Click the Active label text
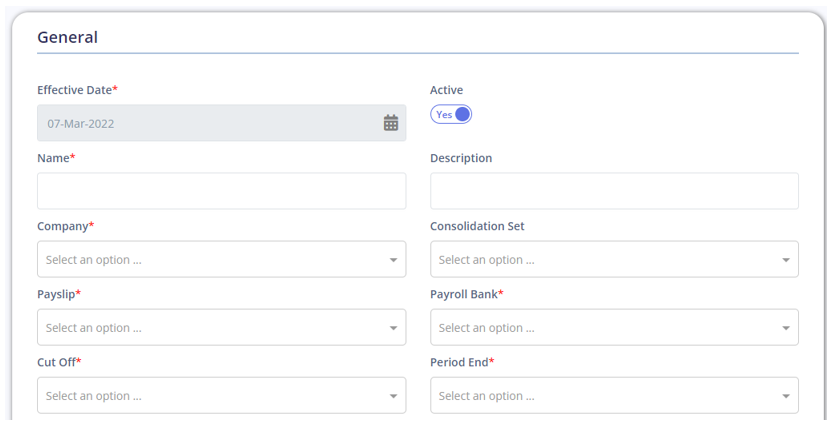This screenshot has width=831, height=422. click(x=446, y=90)
